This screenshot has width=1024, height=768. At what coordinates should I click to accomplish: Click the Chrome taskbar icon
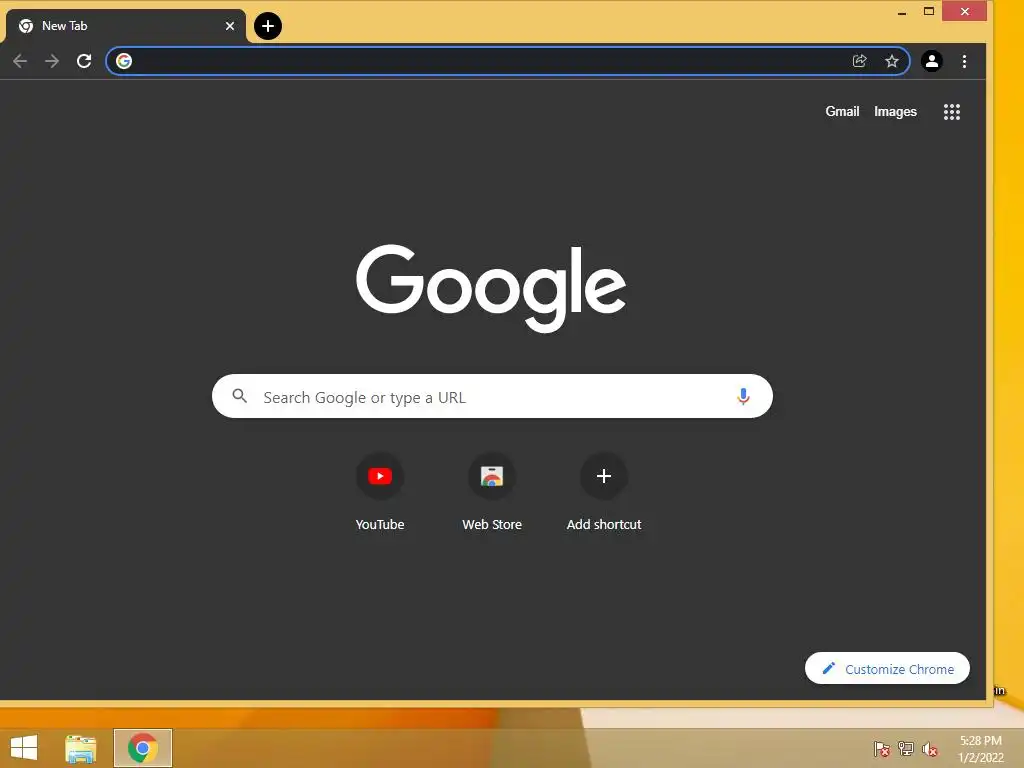pos(143,748)
